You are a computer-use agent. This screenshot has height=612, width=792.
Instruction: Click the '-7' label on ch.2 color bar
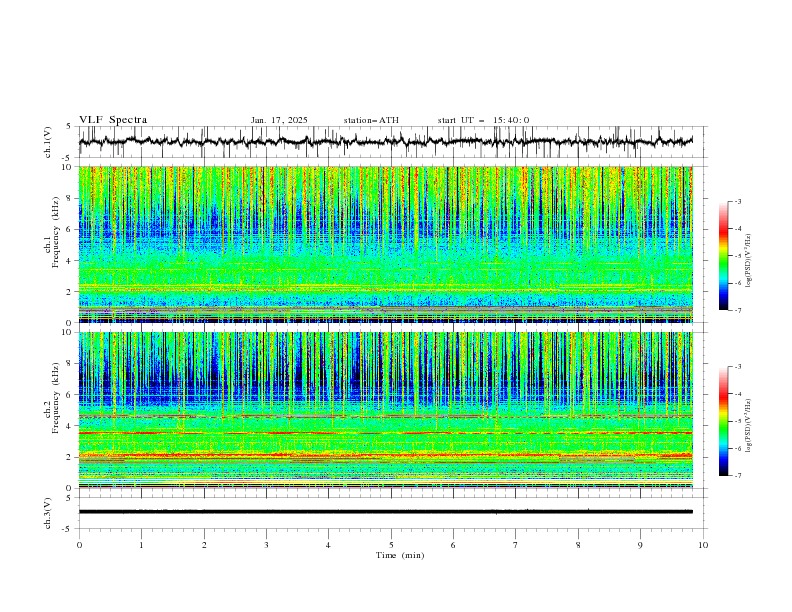pos(737,476)
